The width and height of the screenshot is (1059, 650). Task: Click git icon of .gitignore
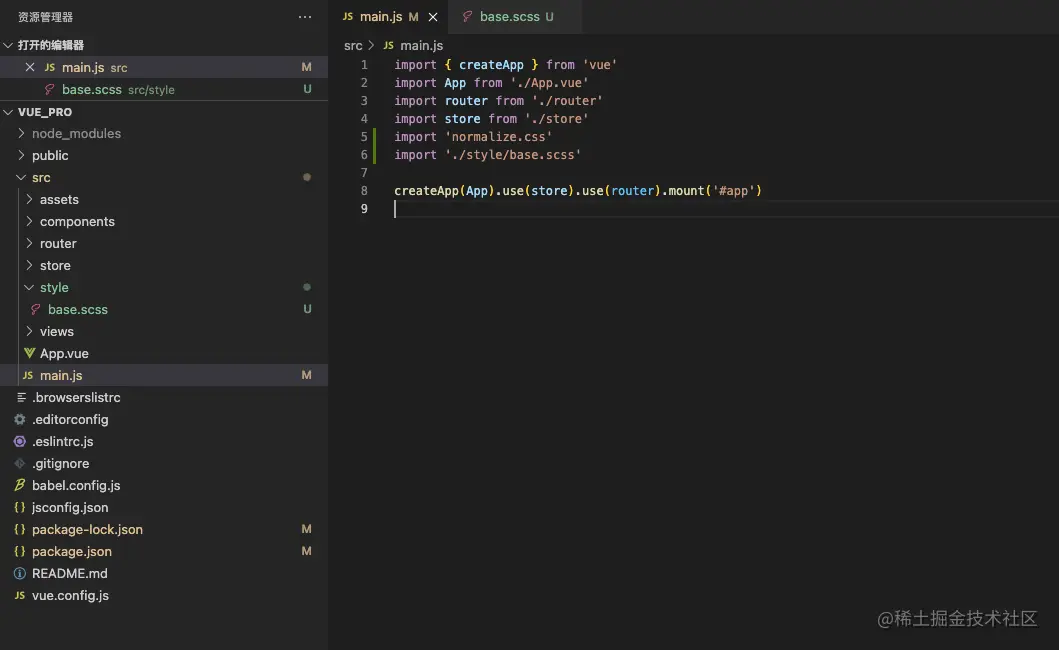(20, 464)
